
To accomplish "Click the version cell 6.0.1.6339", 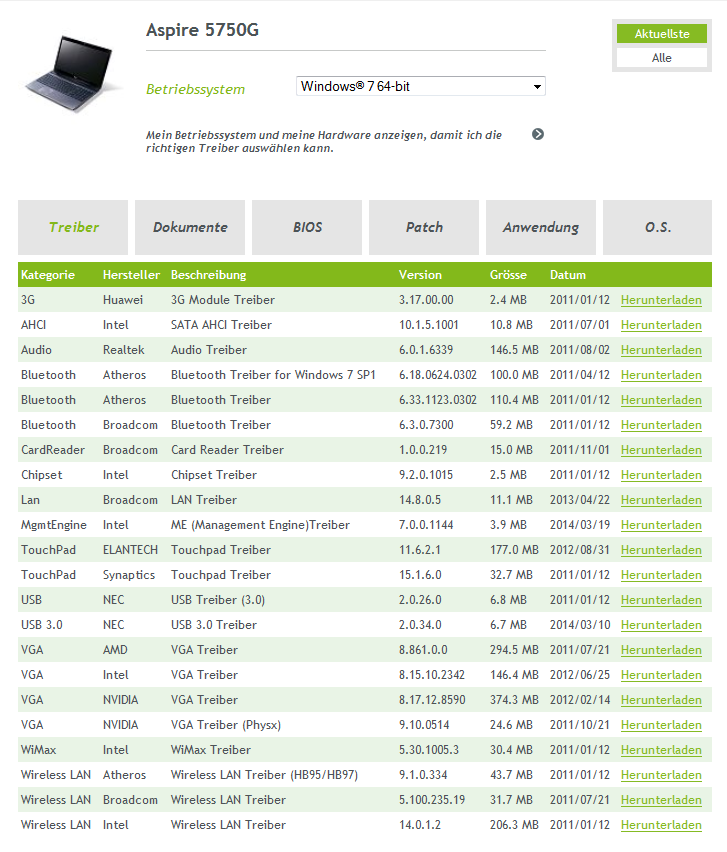I will [x=426, y=350].
